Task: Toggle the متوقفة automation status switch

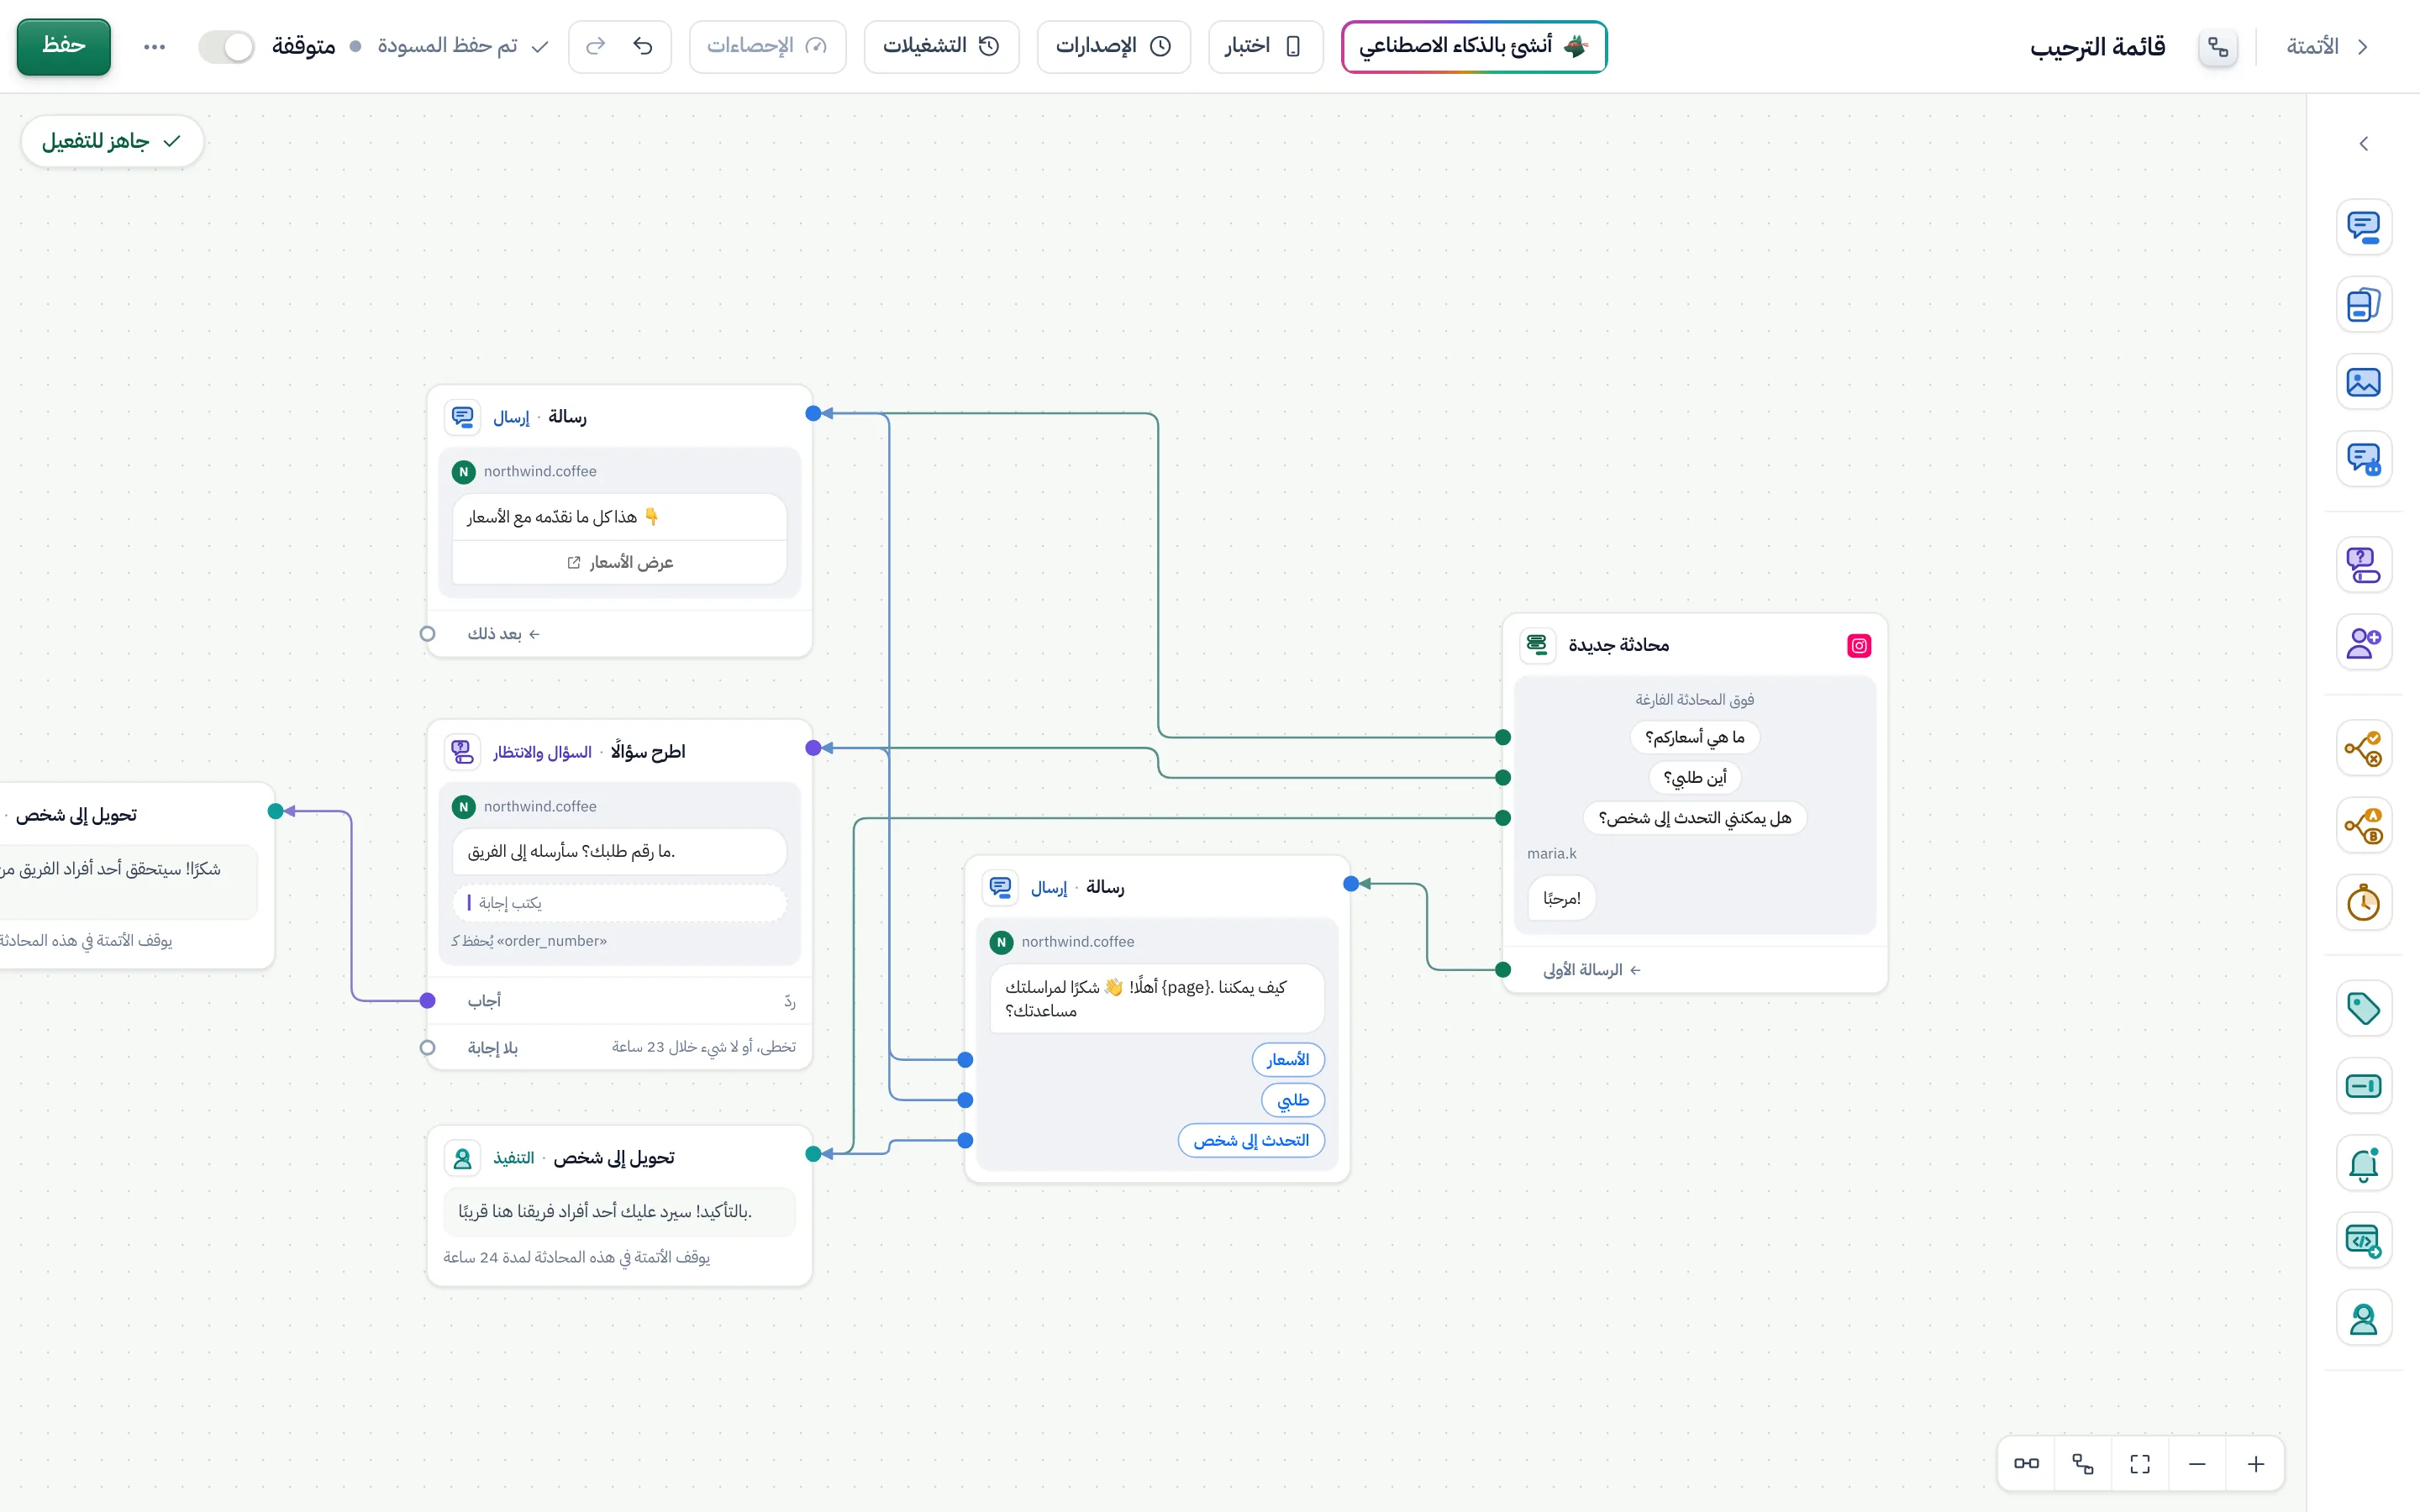Action: coord(226,47)
